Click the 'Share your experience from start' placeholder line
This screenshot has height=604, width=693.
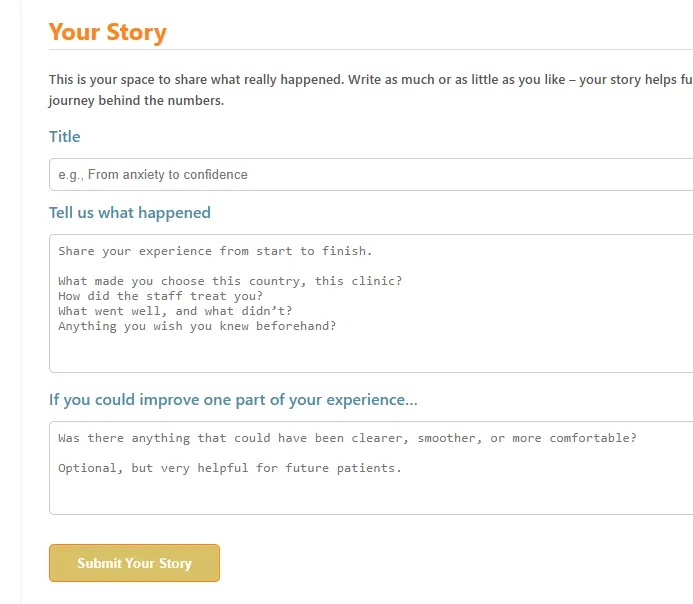click(x=215, y=251)
